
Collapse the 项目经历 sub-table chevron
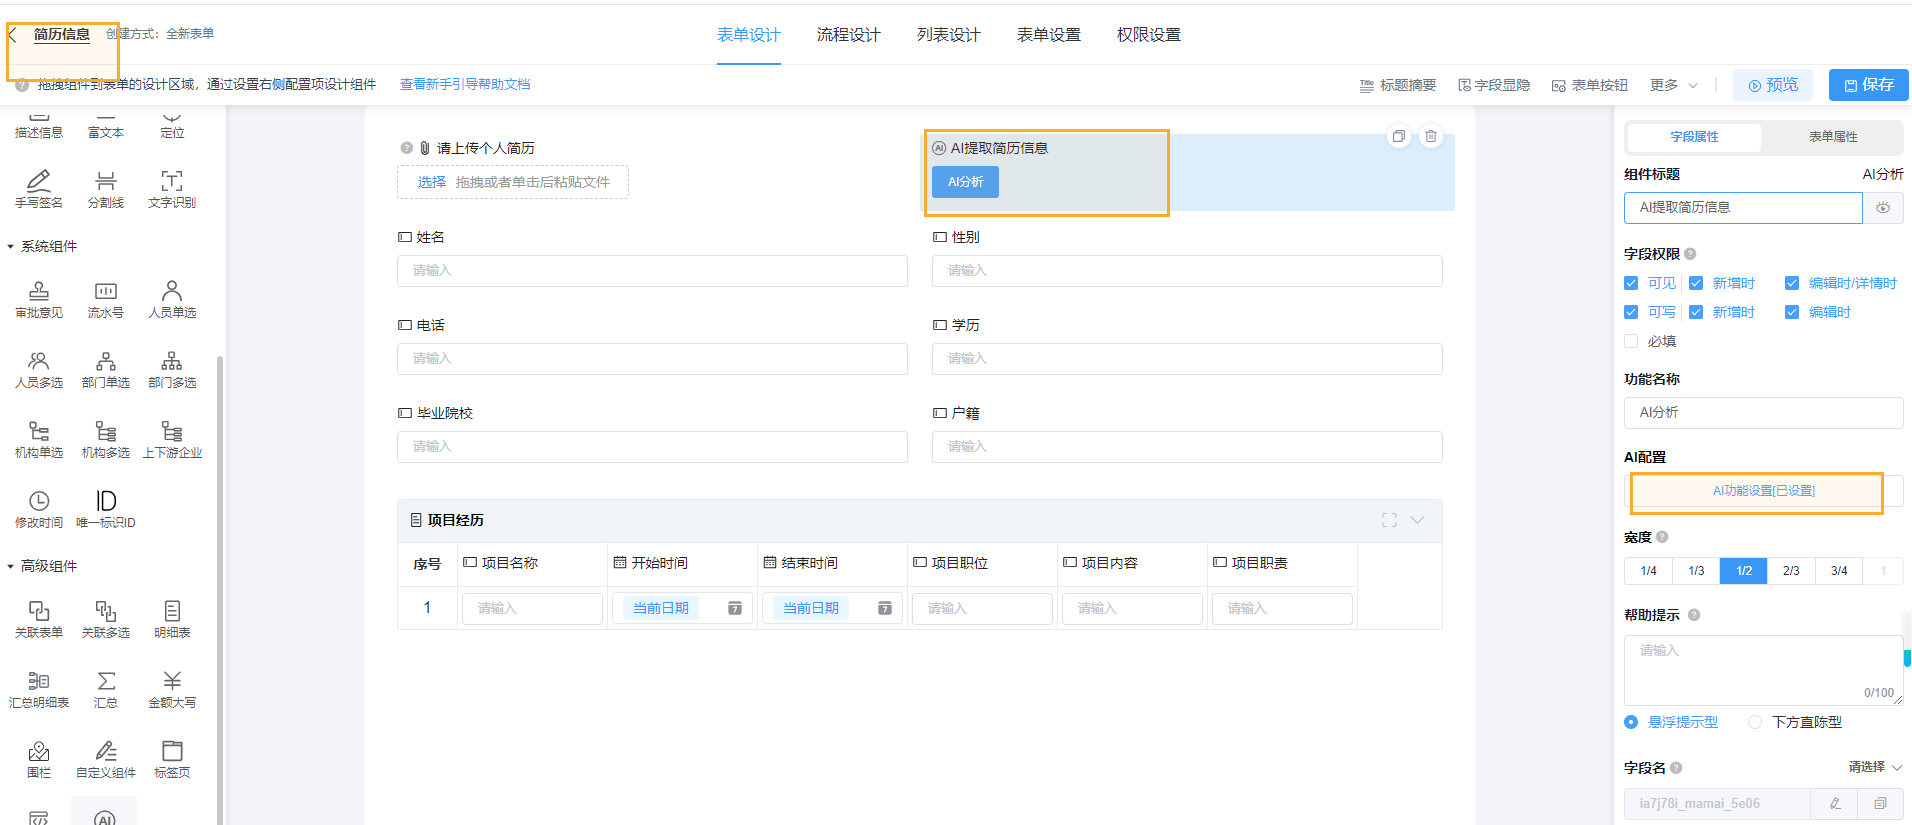1417,520
